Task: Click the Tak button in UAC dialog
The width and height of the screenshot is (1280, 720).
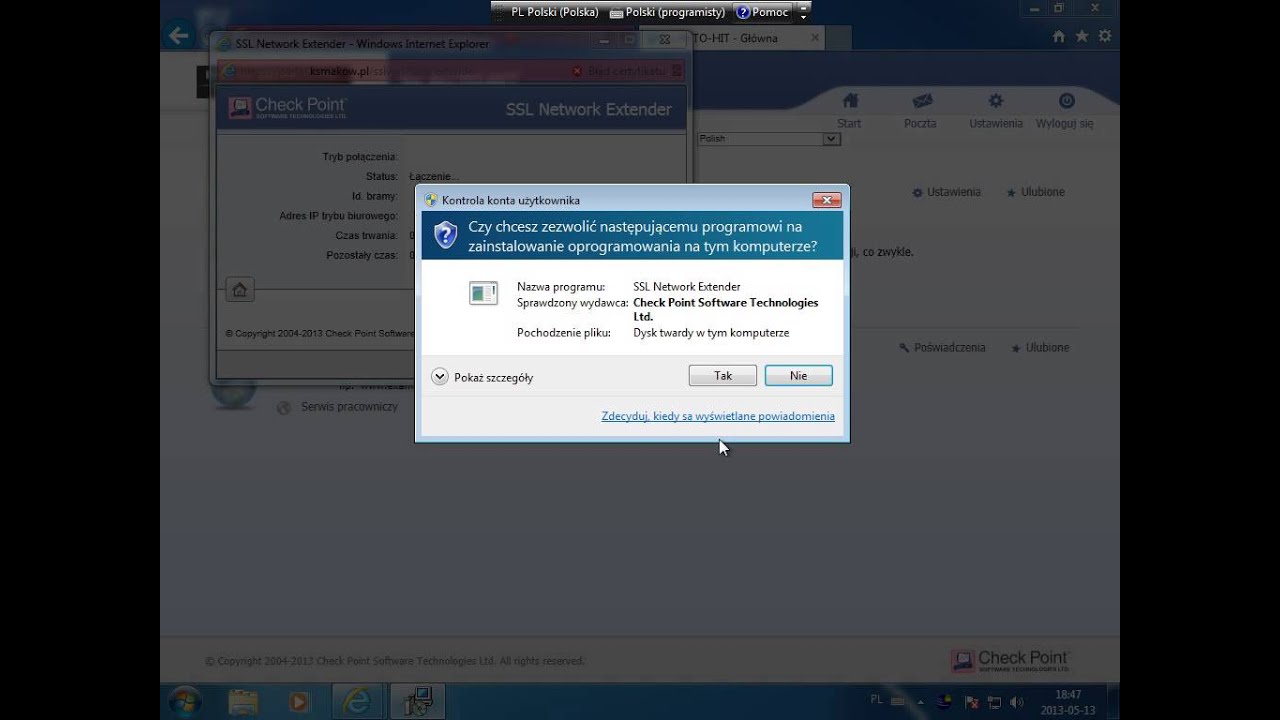Action: (723, 376)
